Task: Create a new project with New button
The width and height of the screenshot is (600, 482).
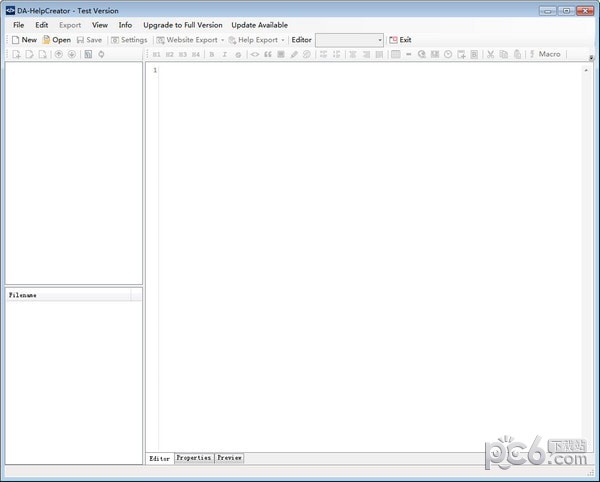Action: click(x=24, y=40)
